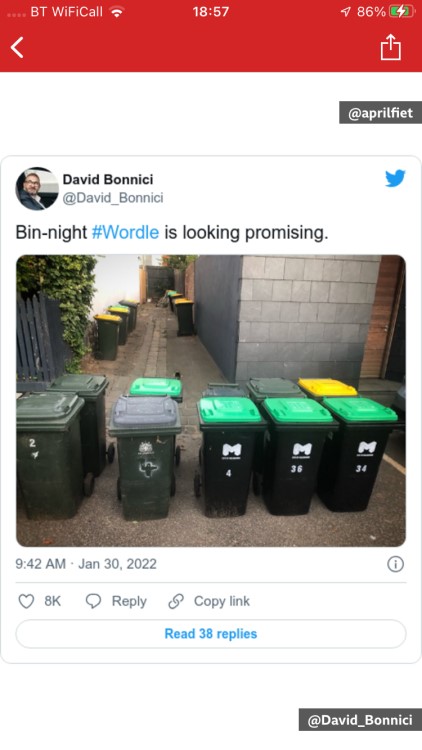Tap the @aprilfiet credit tag
422x750 pixels.
[x=380, y=113]
